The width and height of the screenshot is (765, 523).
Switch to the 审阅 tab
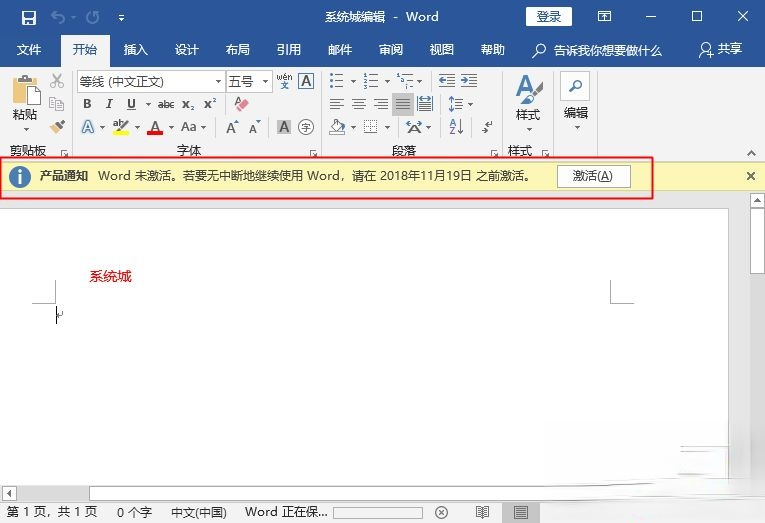point(391,50)
